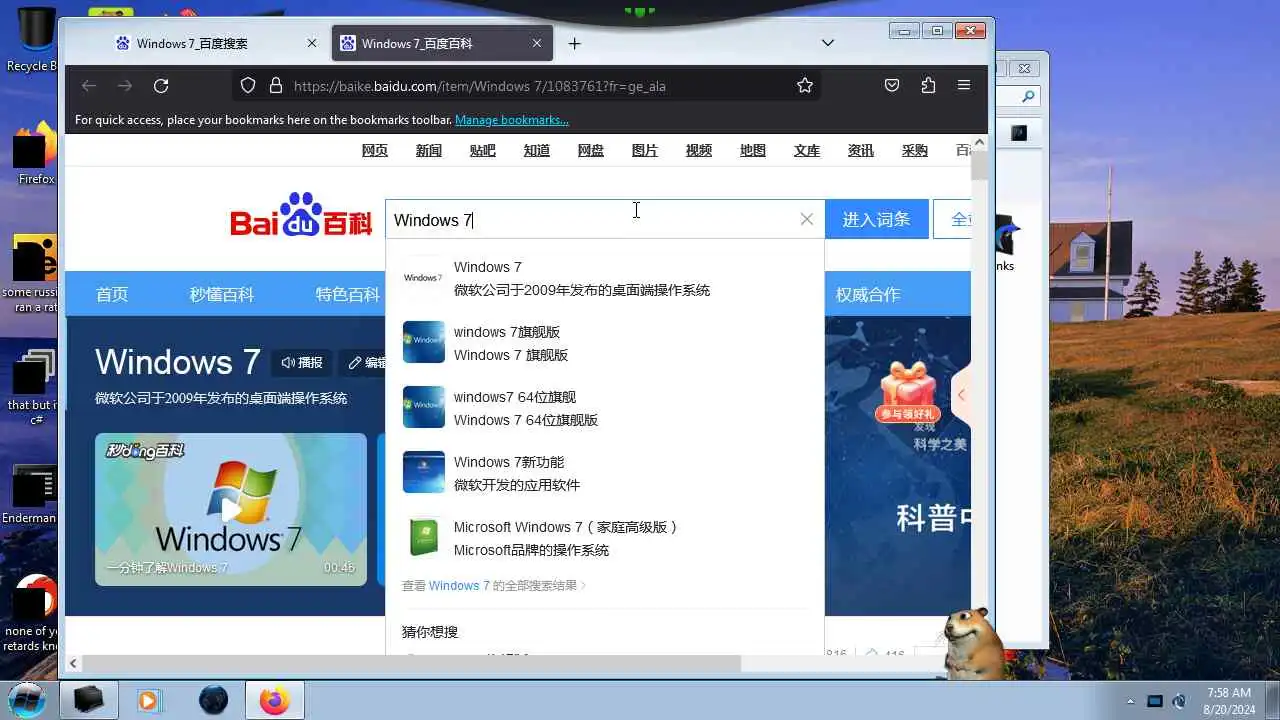The image size is (1280, 720).
Task: Open 查看 Windows 7 的全部搜索结果 link
Action: (x=494, y=586)
